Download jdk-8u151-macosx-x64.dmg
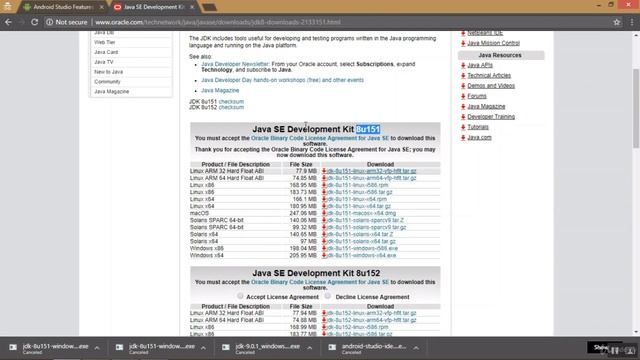 click(x=362, y=213)
